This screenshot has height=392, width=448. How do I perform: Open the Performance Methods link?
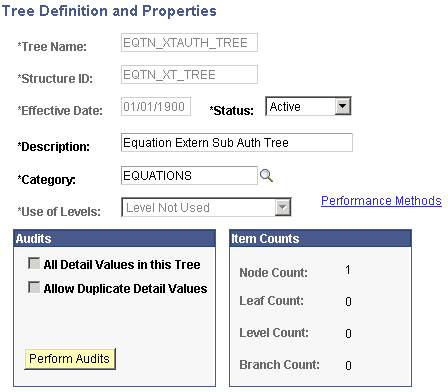pos(381,201)
